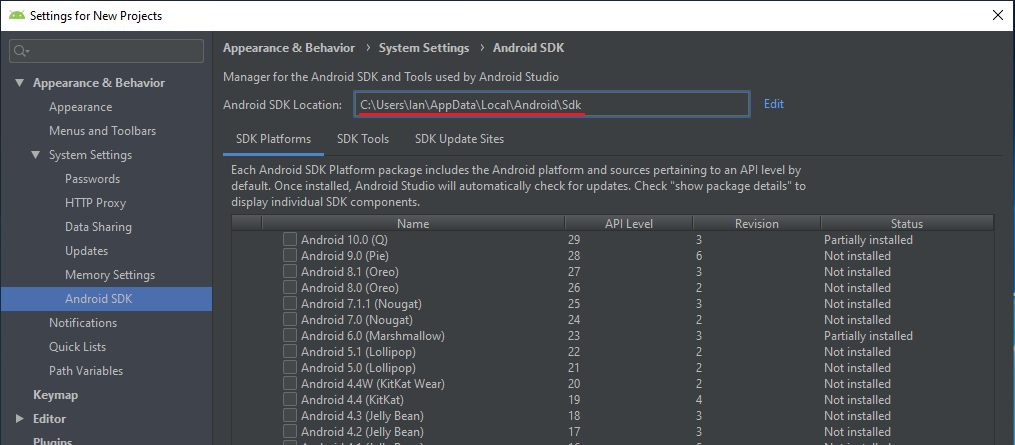Open the SDK Update Sites tab
This screenshot has width=1015, height=445.
pyautogui.click(x=459, y=139)
